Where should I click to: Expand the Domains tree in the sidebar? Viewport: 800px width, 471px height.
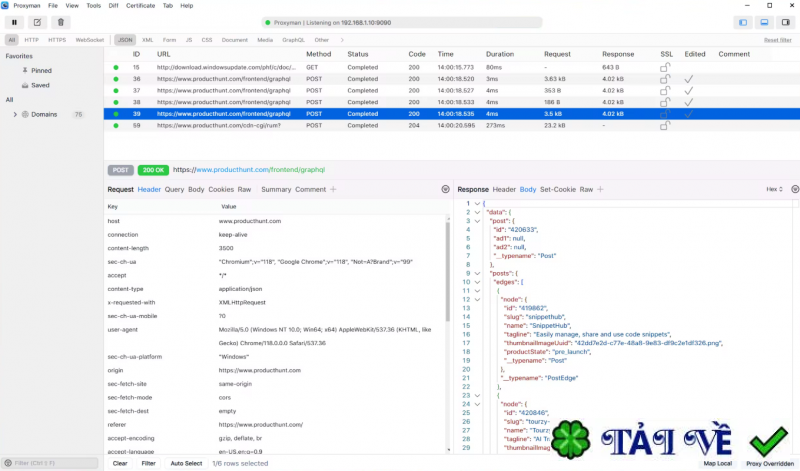coord(15,114)
